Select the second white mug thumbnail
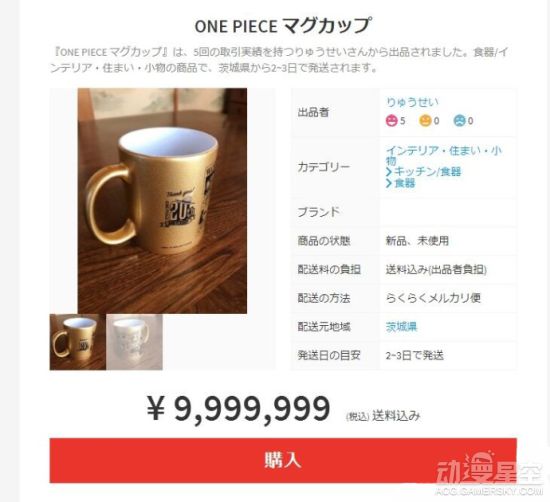The width and height of the screenshot is (550, 502). tap(134, 342)
